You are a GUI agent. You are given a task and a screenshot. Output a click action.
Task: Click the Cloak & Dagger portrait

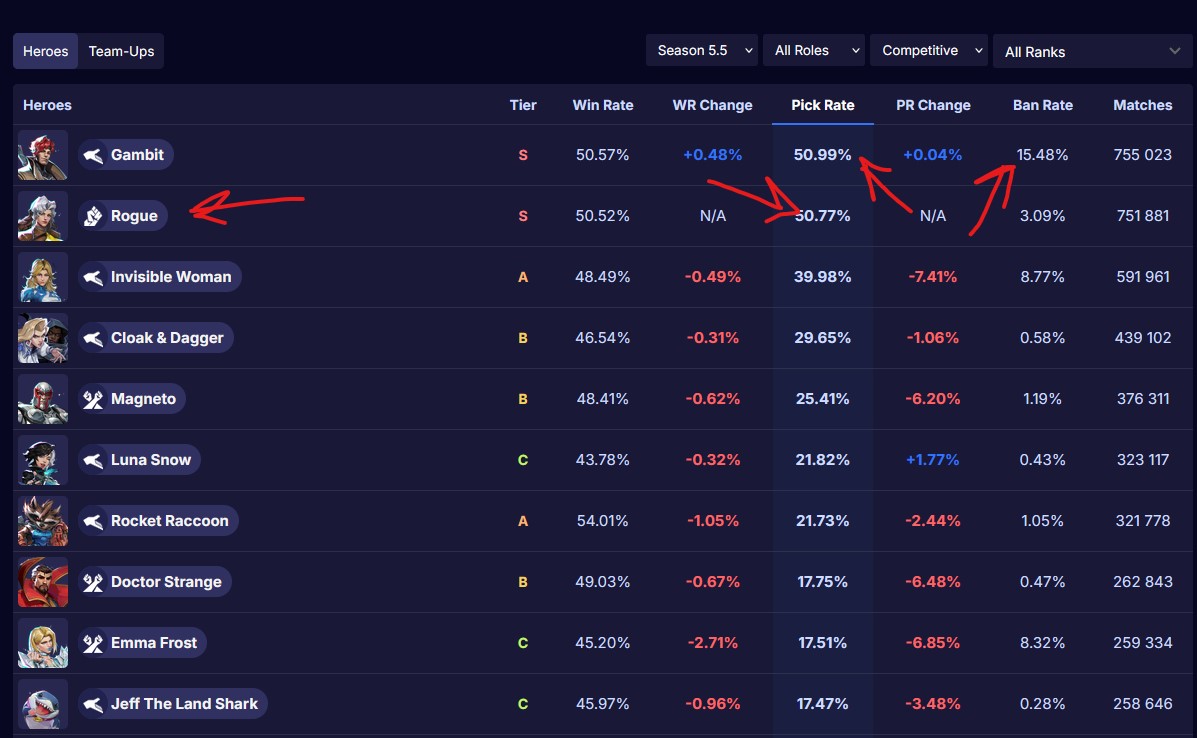[43, 338]
